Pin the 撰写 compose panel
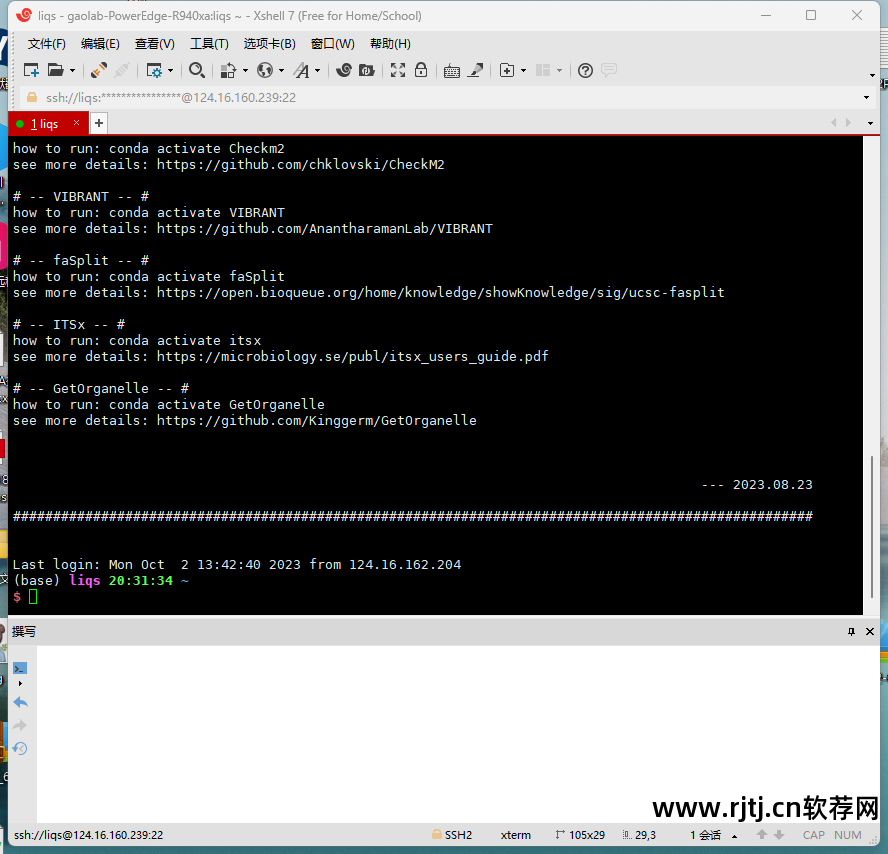The image size is (888, 854). click(x=851, y=631)
